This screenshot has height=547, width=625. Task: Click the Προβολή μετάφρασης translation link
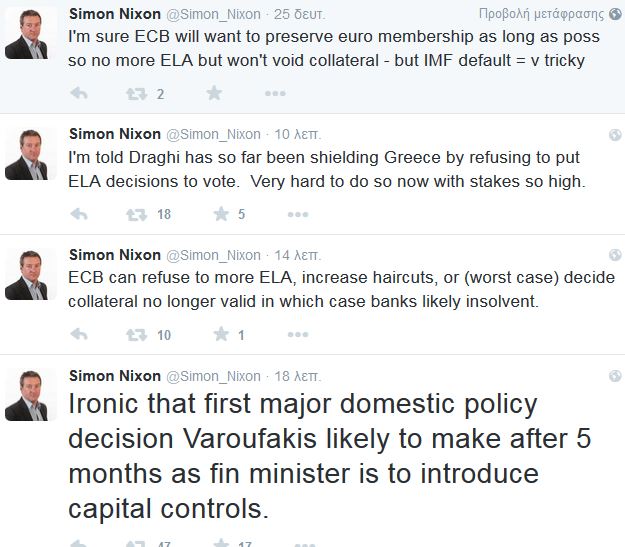coord(541,14)
